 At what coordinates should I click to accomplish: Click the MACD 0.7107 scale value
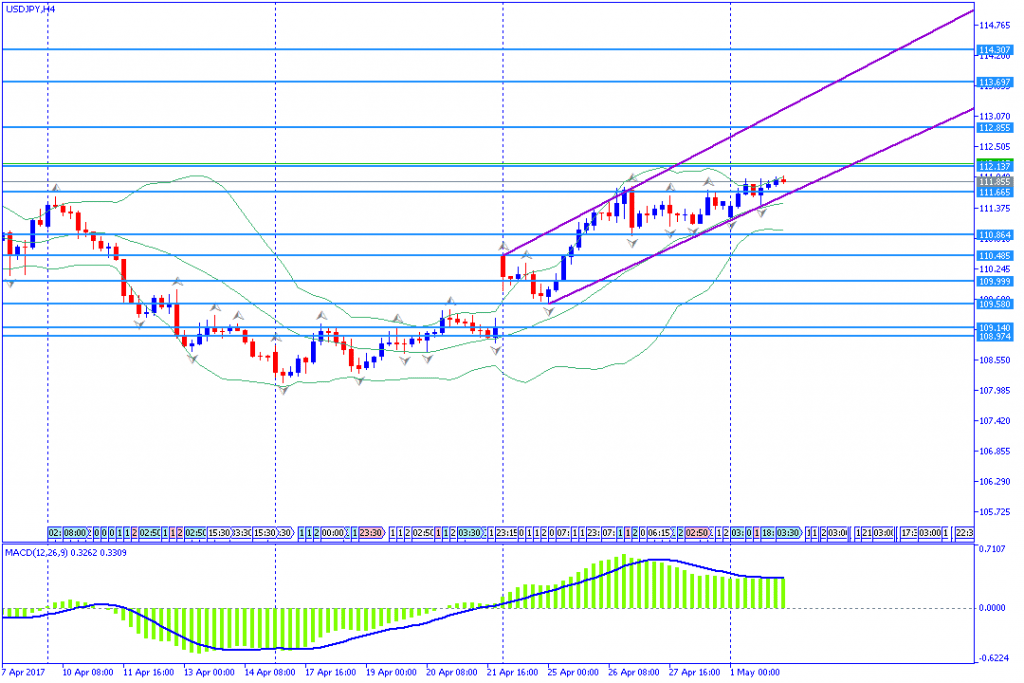point(994,548)
